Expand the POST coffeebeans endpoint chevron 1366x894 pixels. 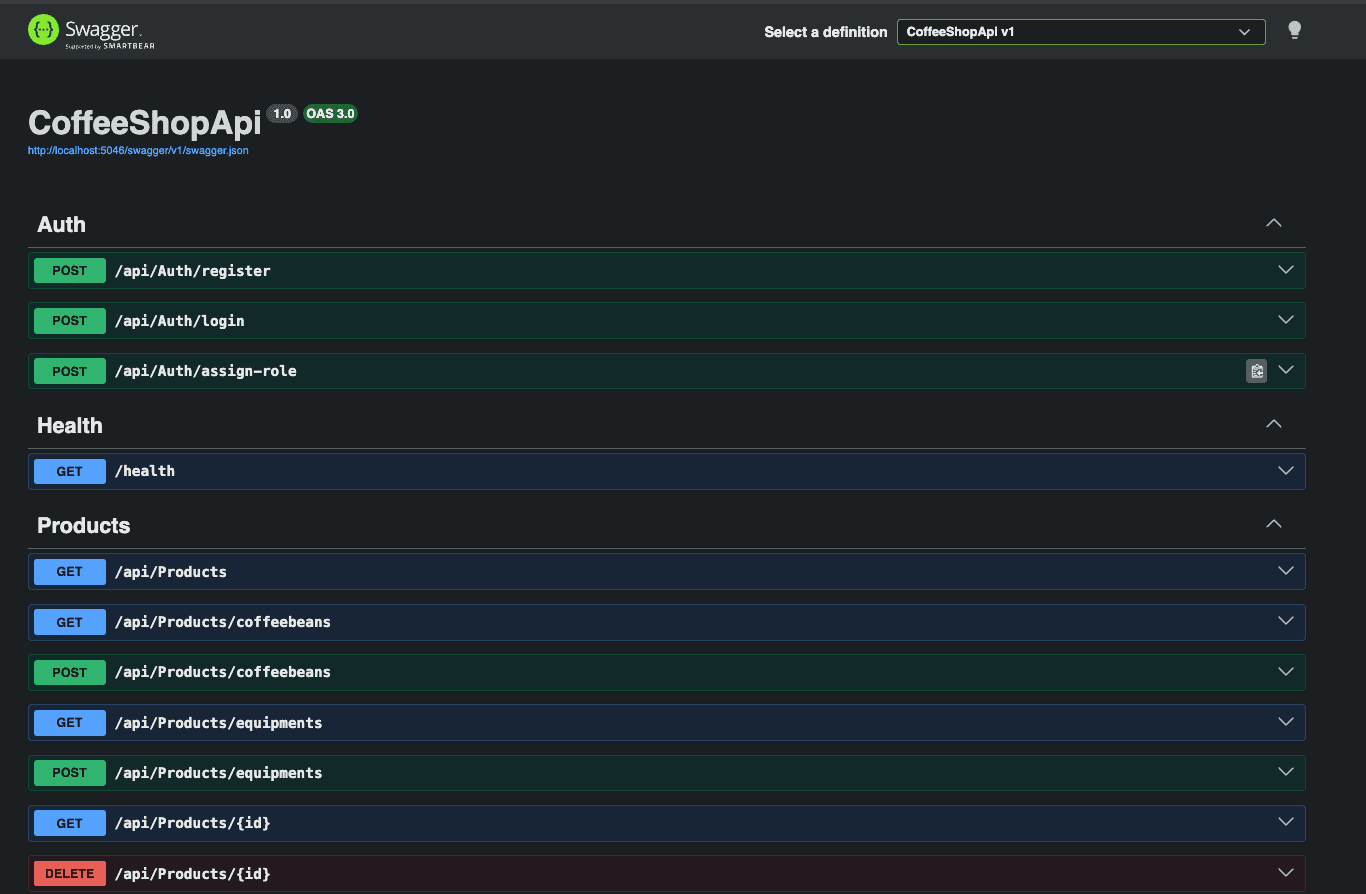tap(1286, 671)
